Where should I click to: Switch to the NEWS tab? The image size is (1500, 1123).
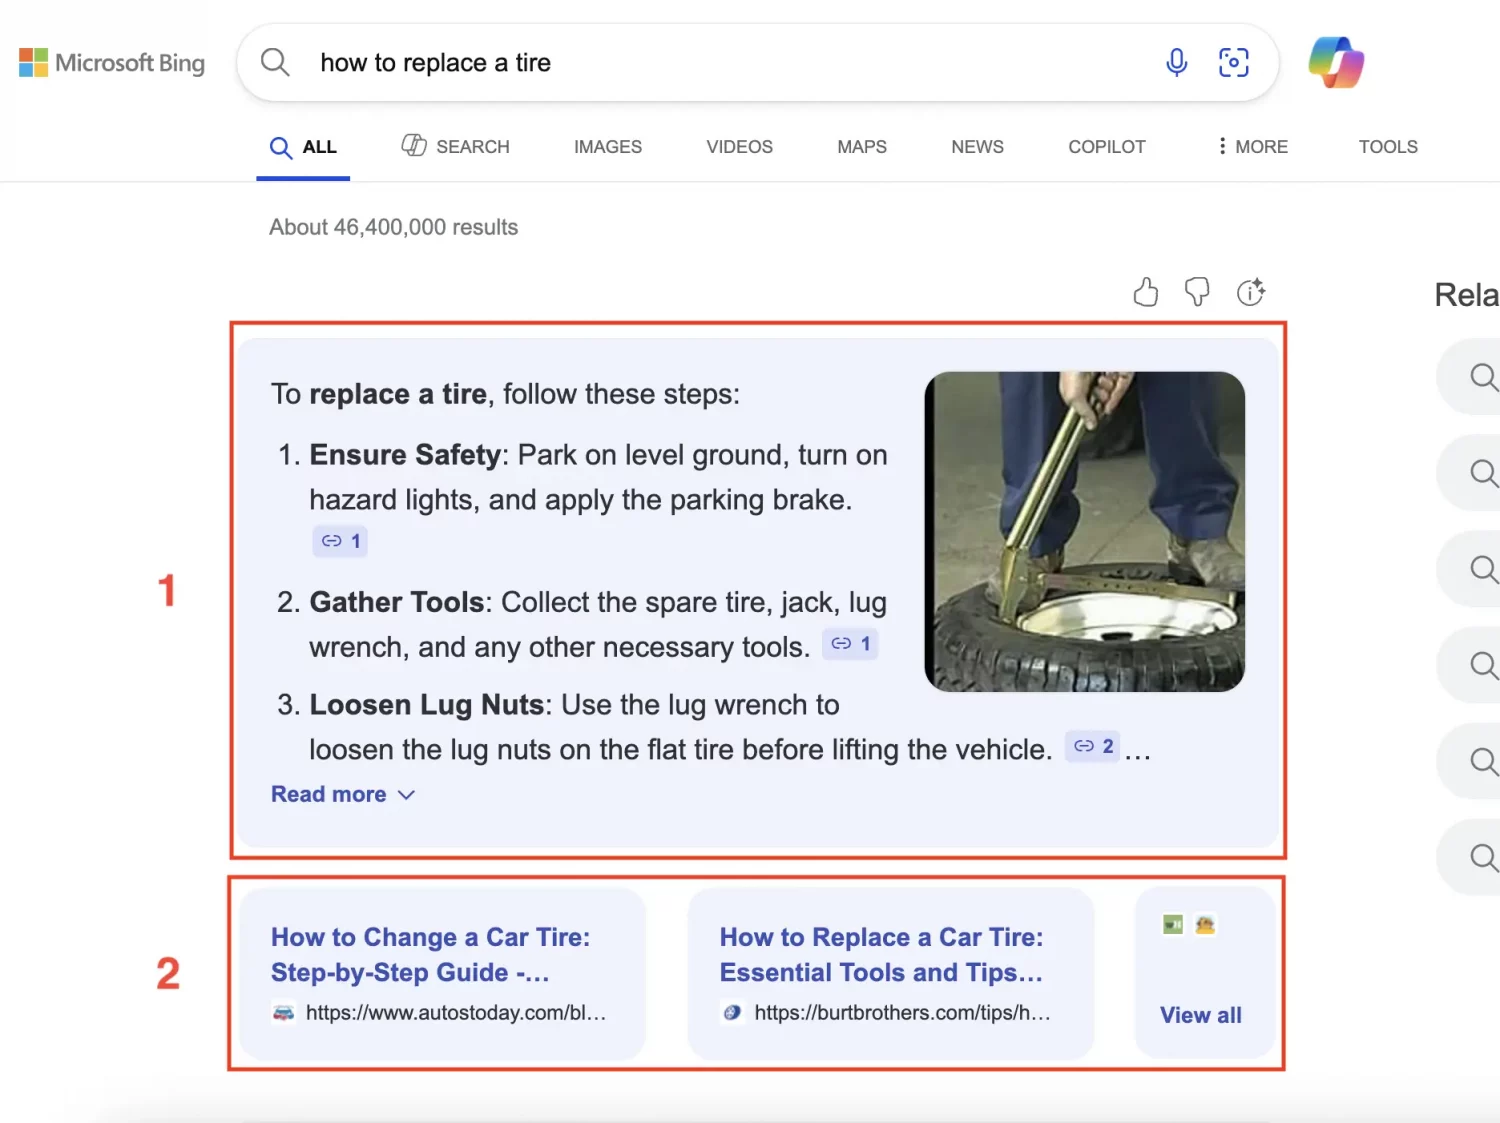(978, 147)
